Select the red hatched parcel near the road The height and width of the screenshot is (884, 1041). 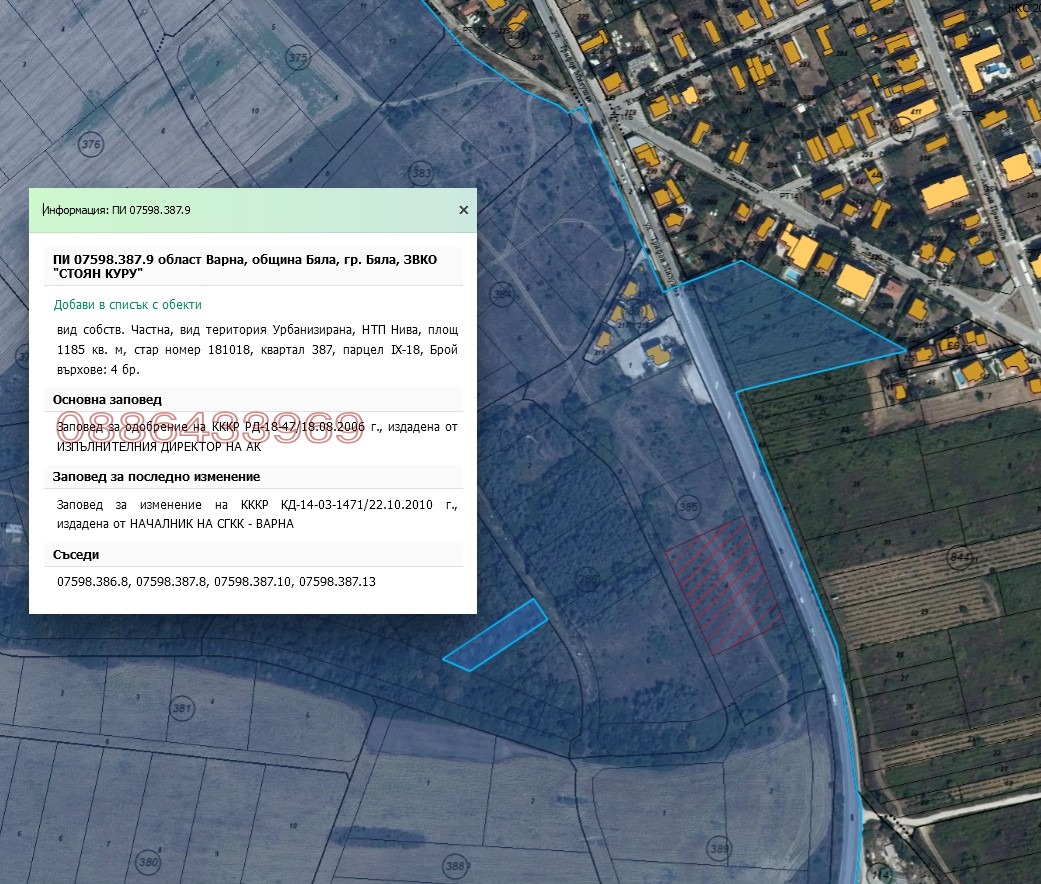pyautogui.click(x=723, y=585)
